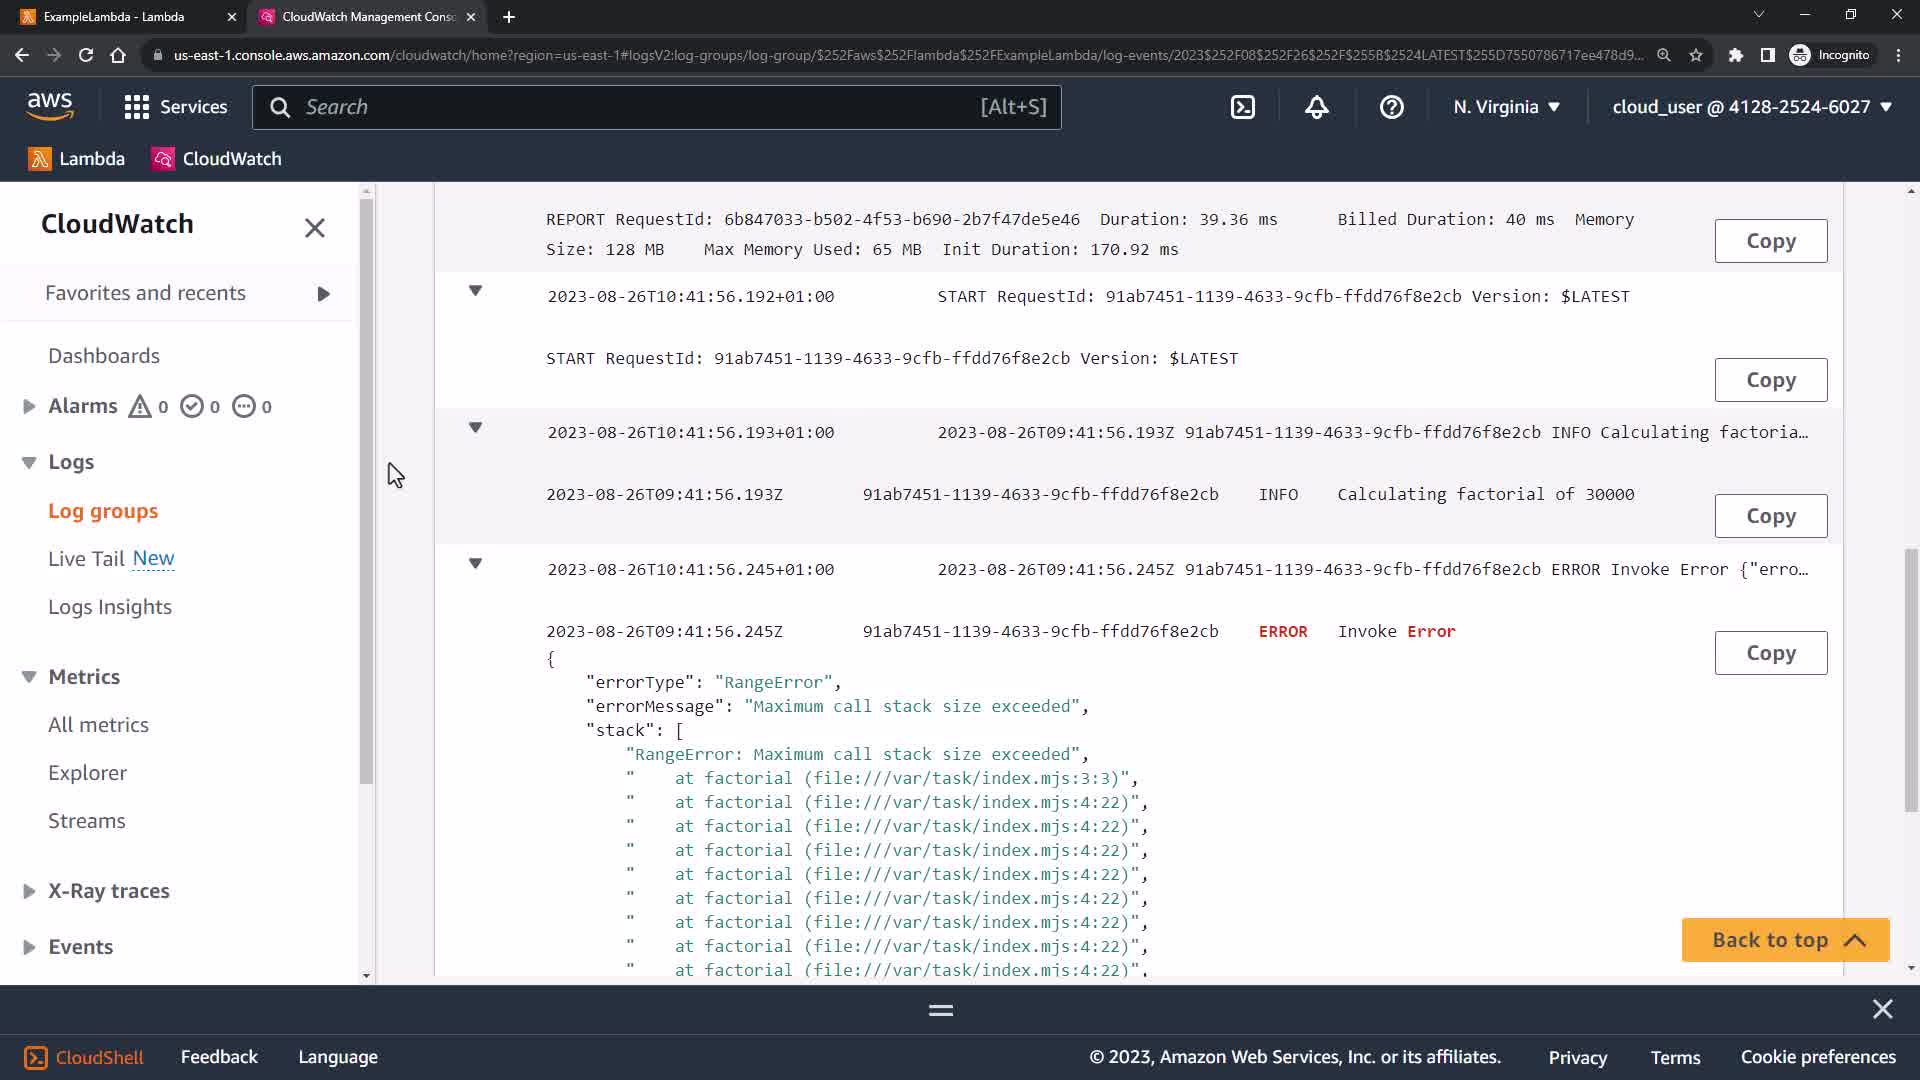Open the Services grid menu

click(x=176, y=107)
